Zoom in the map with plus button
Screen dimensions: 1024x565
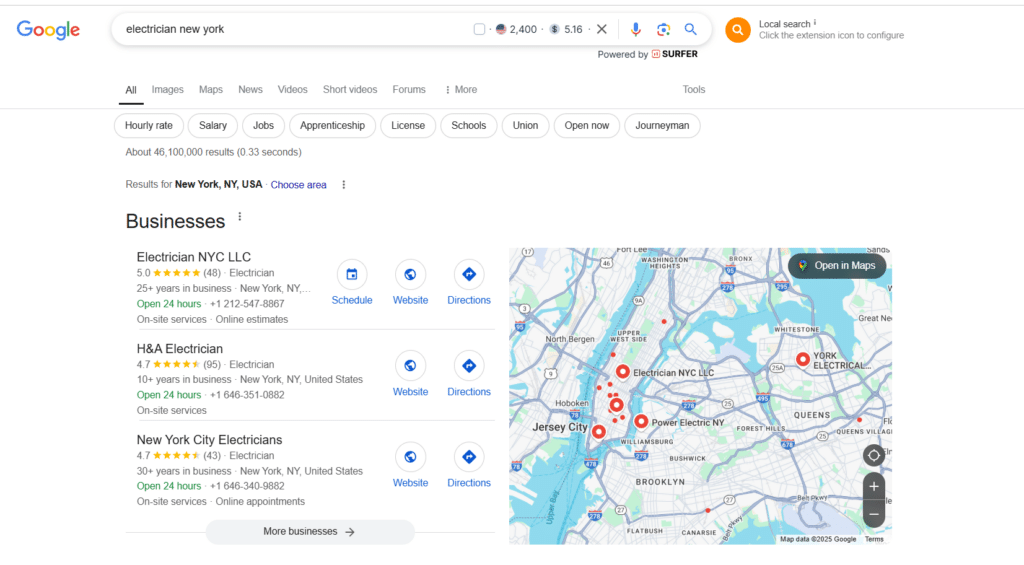click(874, 487)
